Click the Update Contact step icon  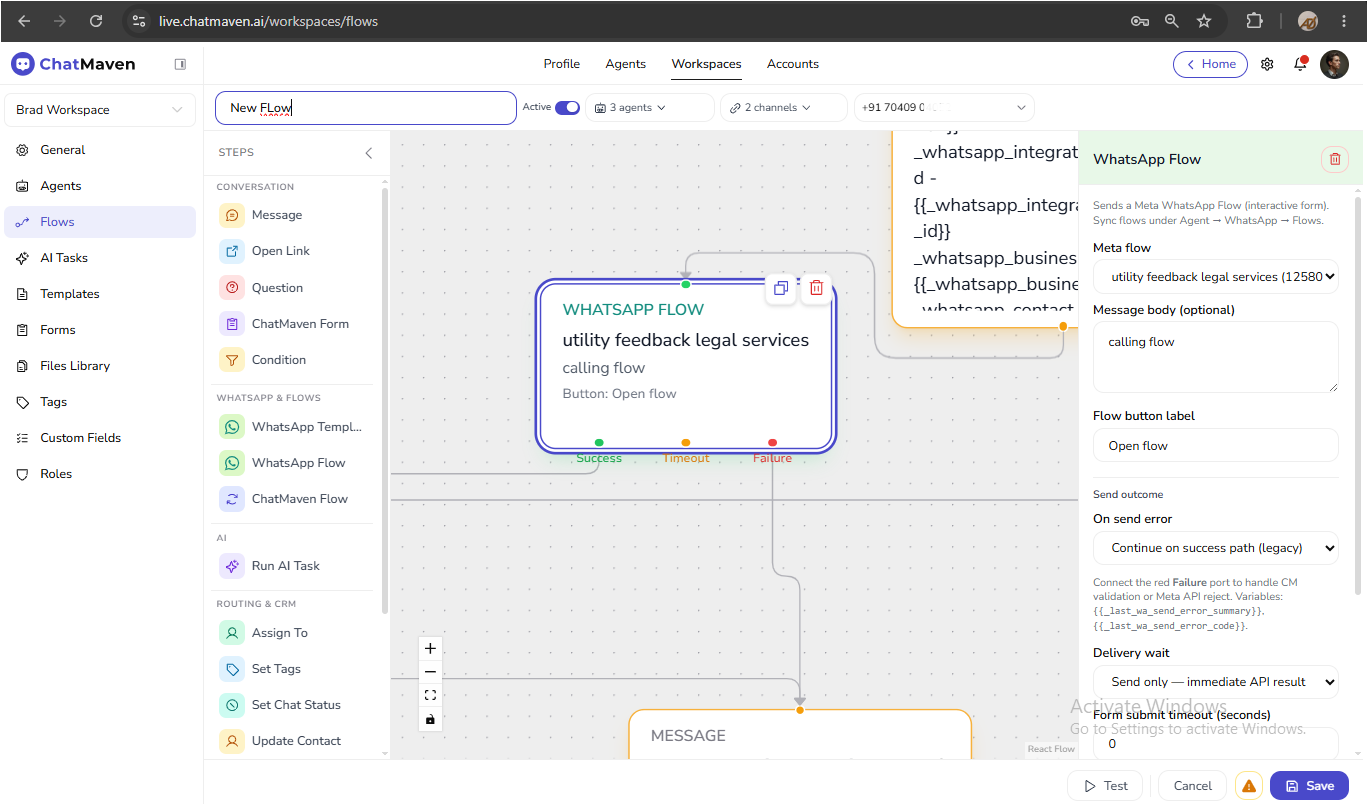(232, 741)
